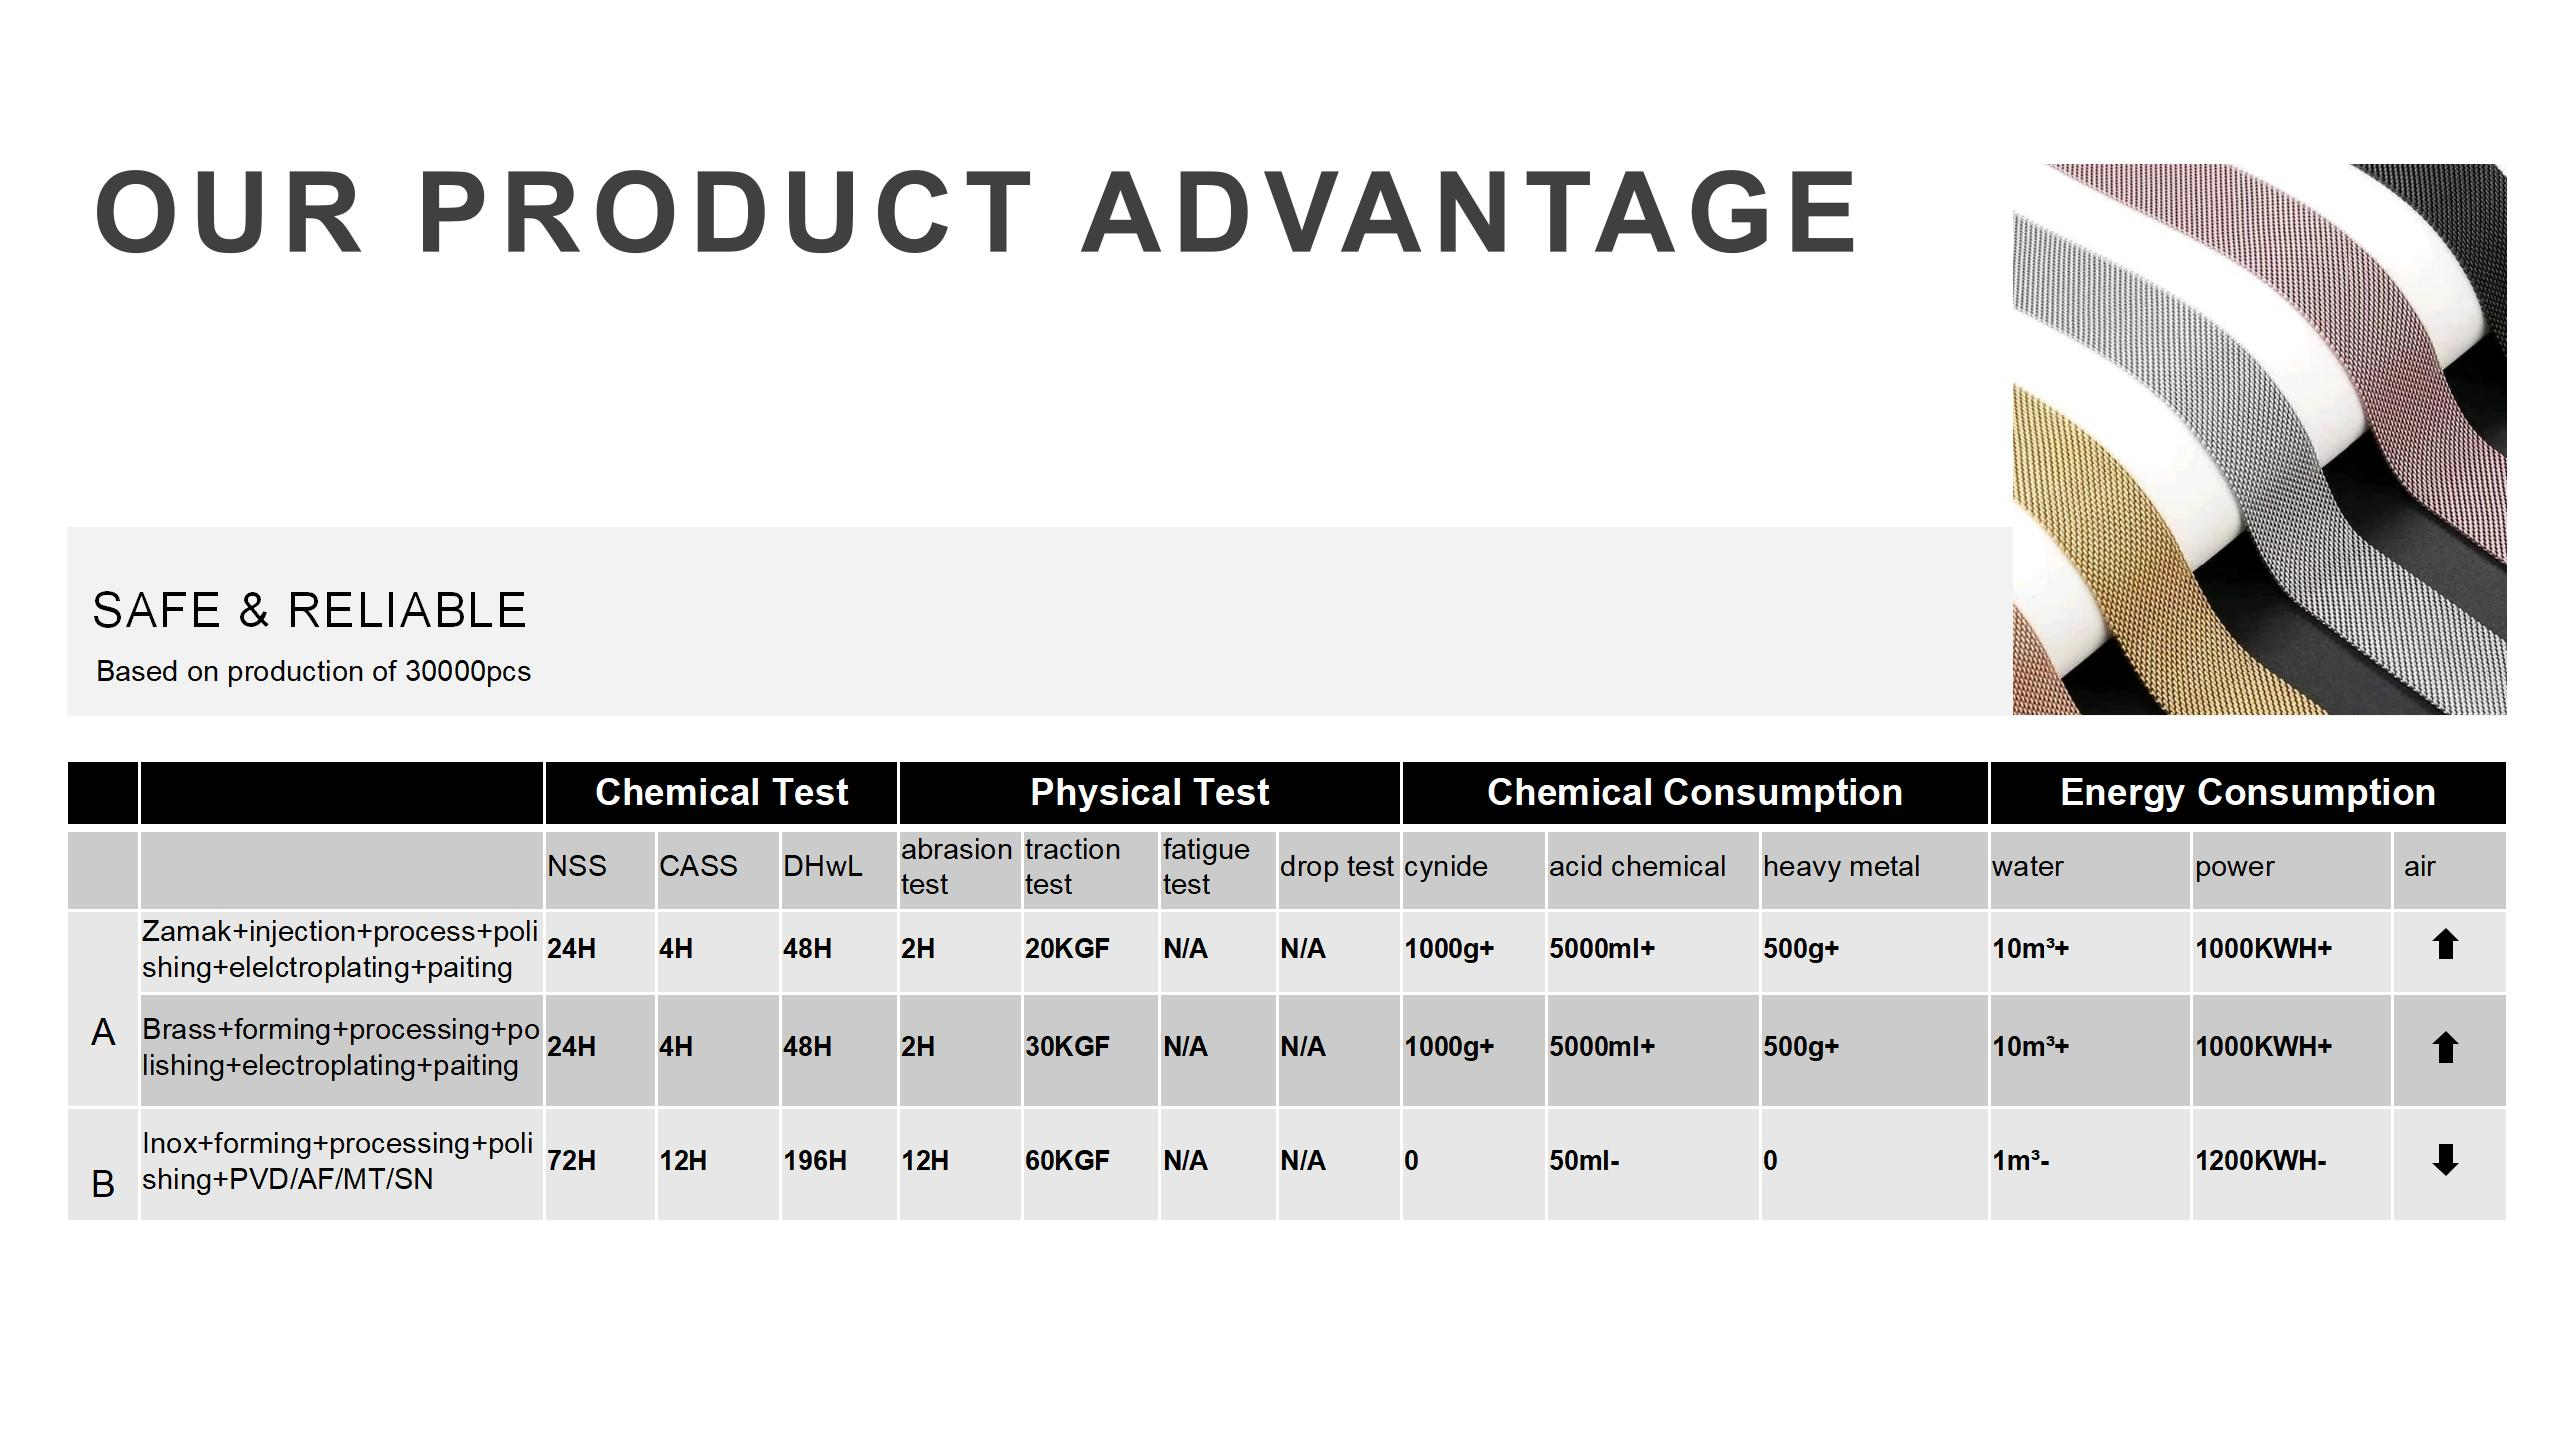Click the Zamak+injection process description cell
2560x1440 pixels.
coord(342,951)
